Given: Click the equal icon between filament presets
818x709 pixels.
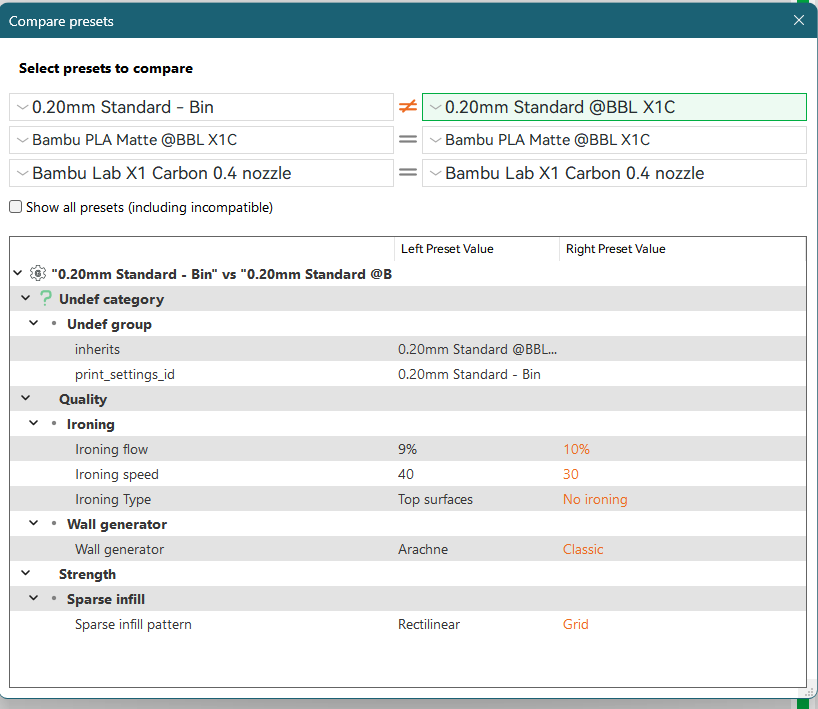Looking at the screenshot, I should [407, 140].
